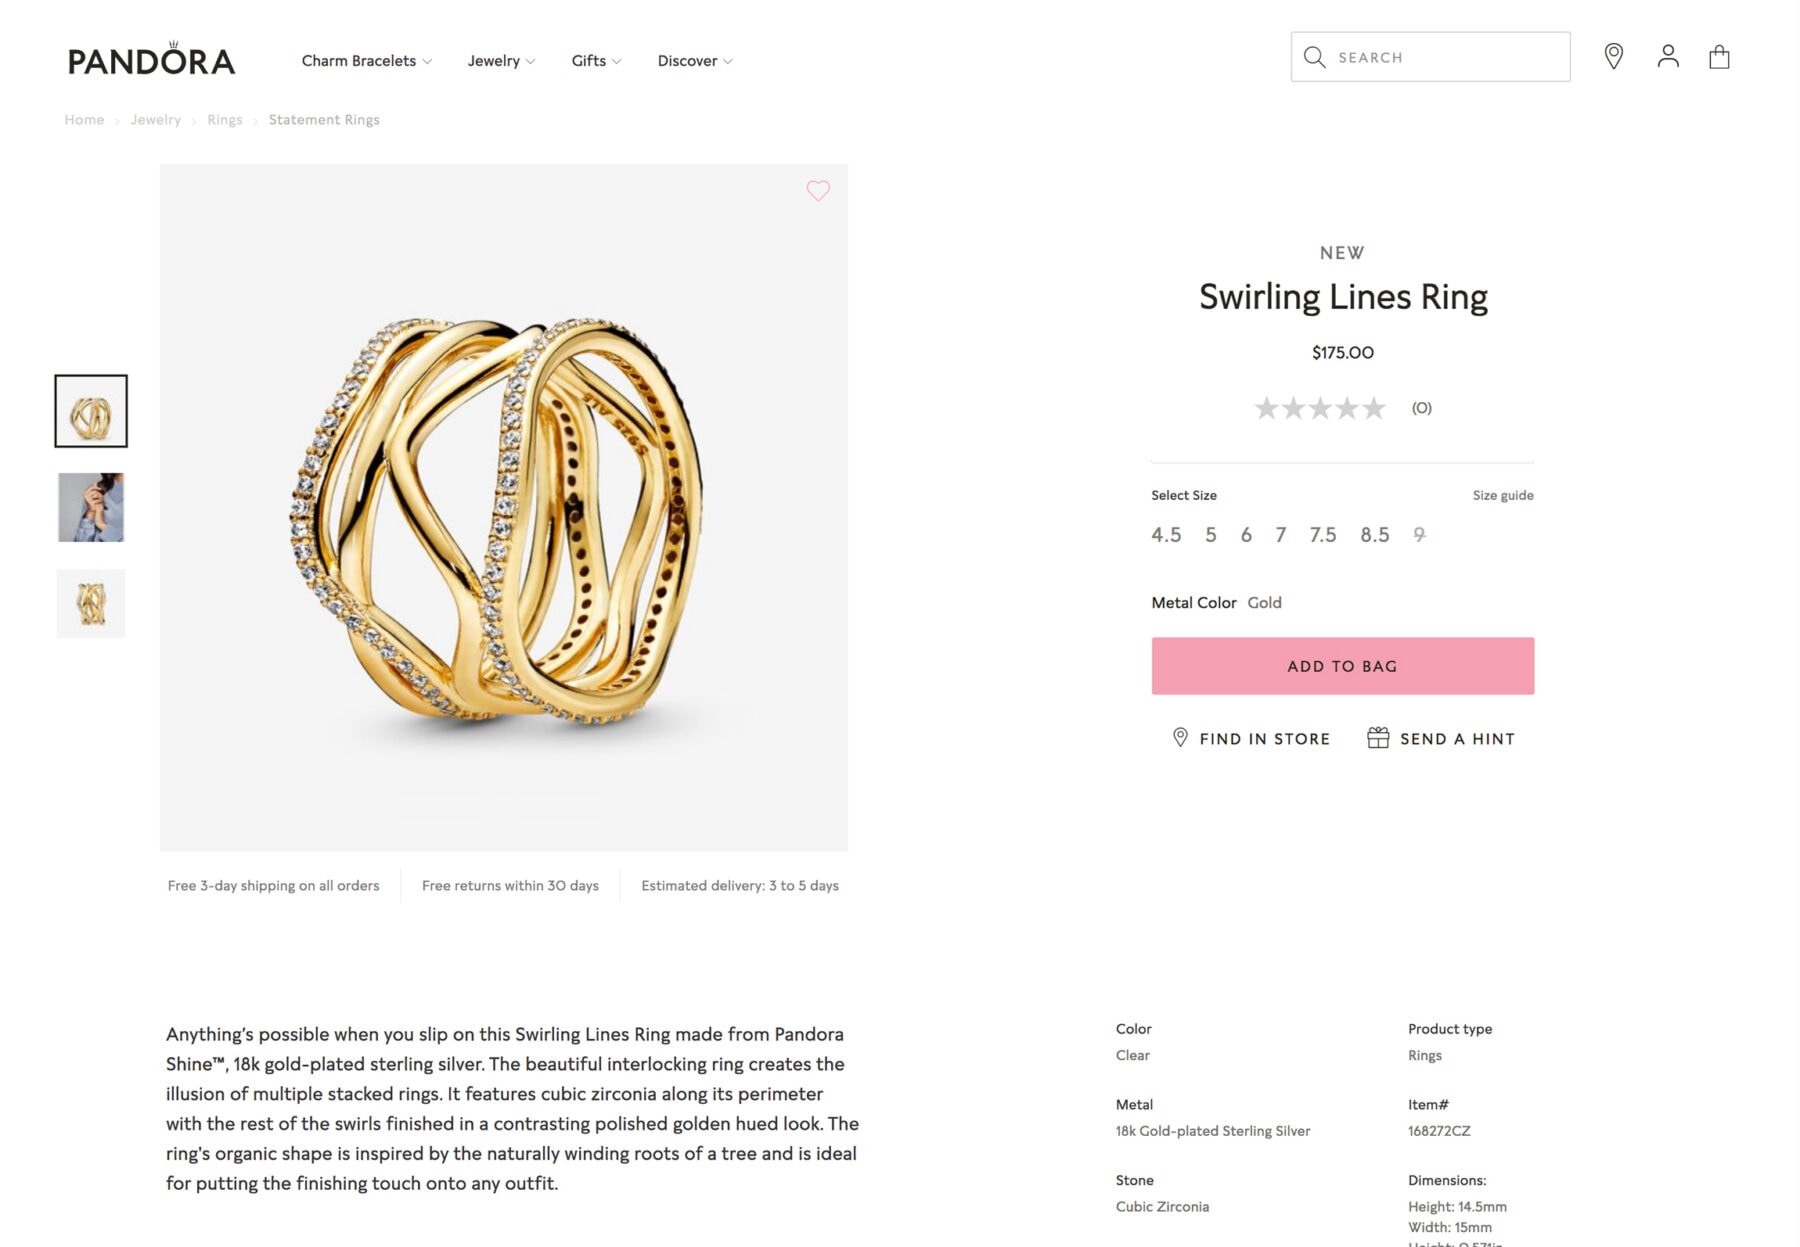1800x1247 pixels.
Task: Open the shopping bag icon
Action: 1721,57
